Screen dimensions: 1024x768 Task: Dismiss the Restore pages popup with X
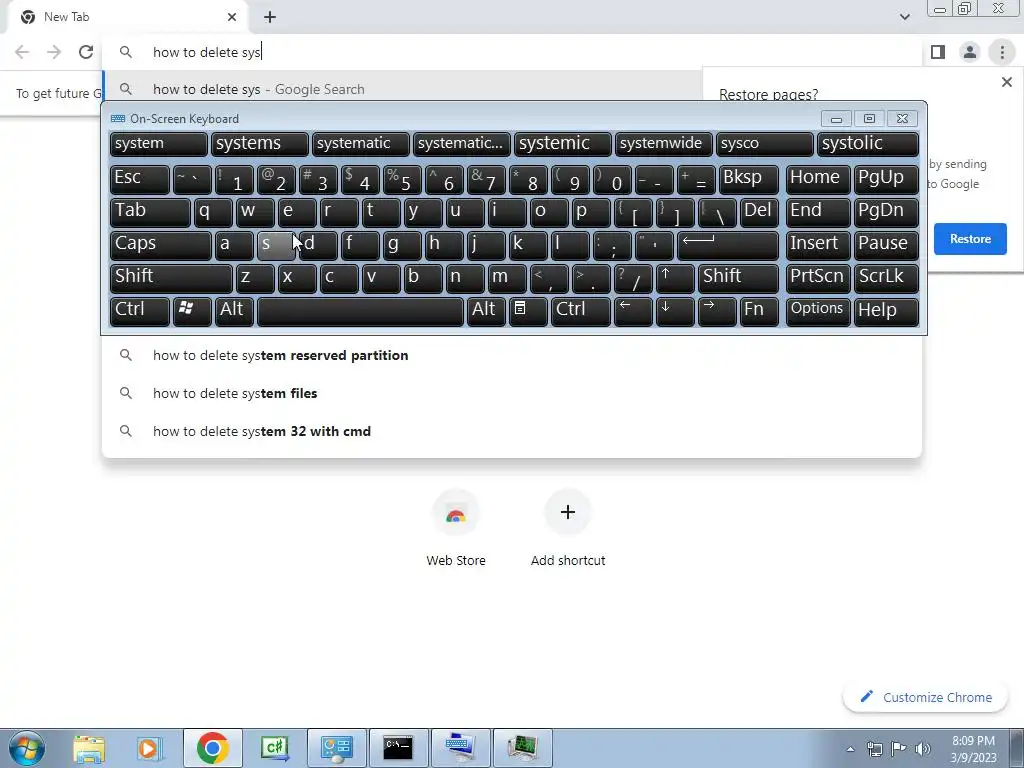tap(1006, 82)
